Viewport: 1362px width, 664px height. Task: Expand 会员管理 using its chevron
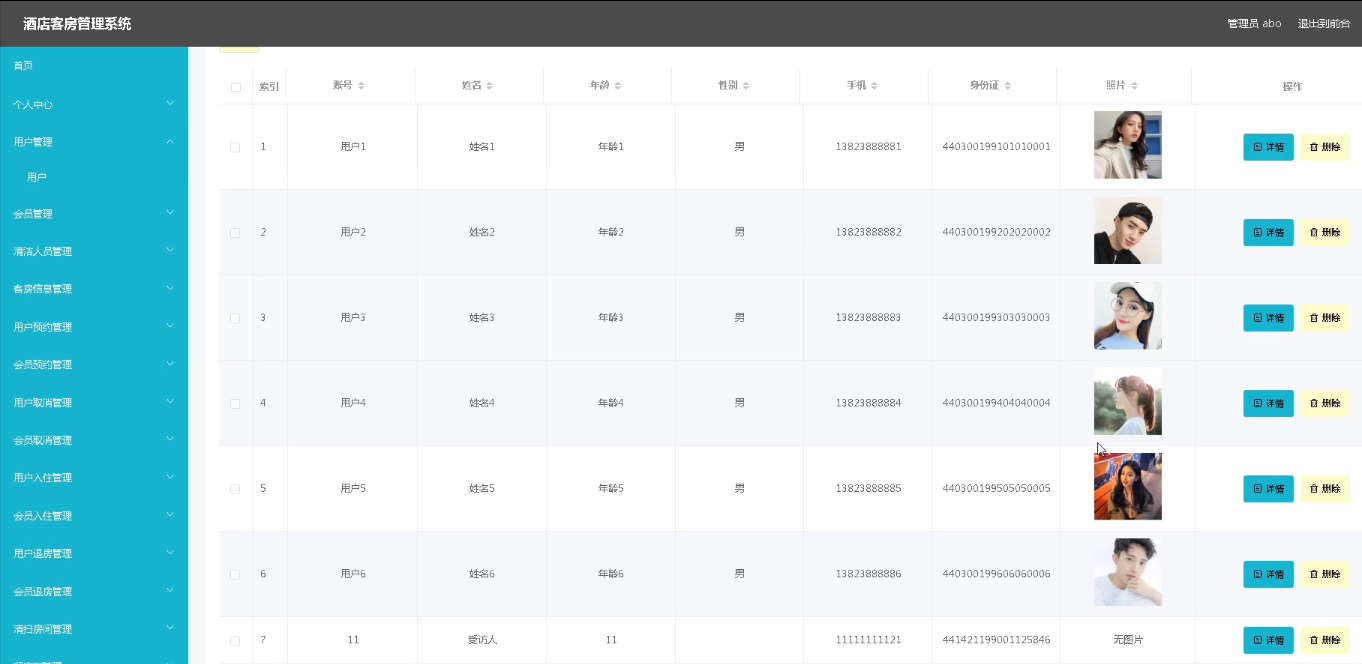[170, 212]
